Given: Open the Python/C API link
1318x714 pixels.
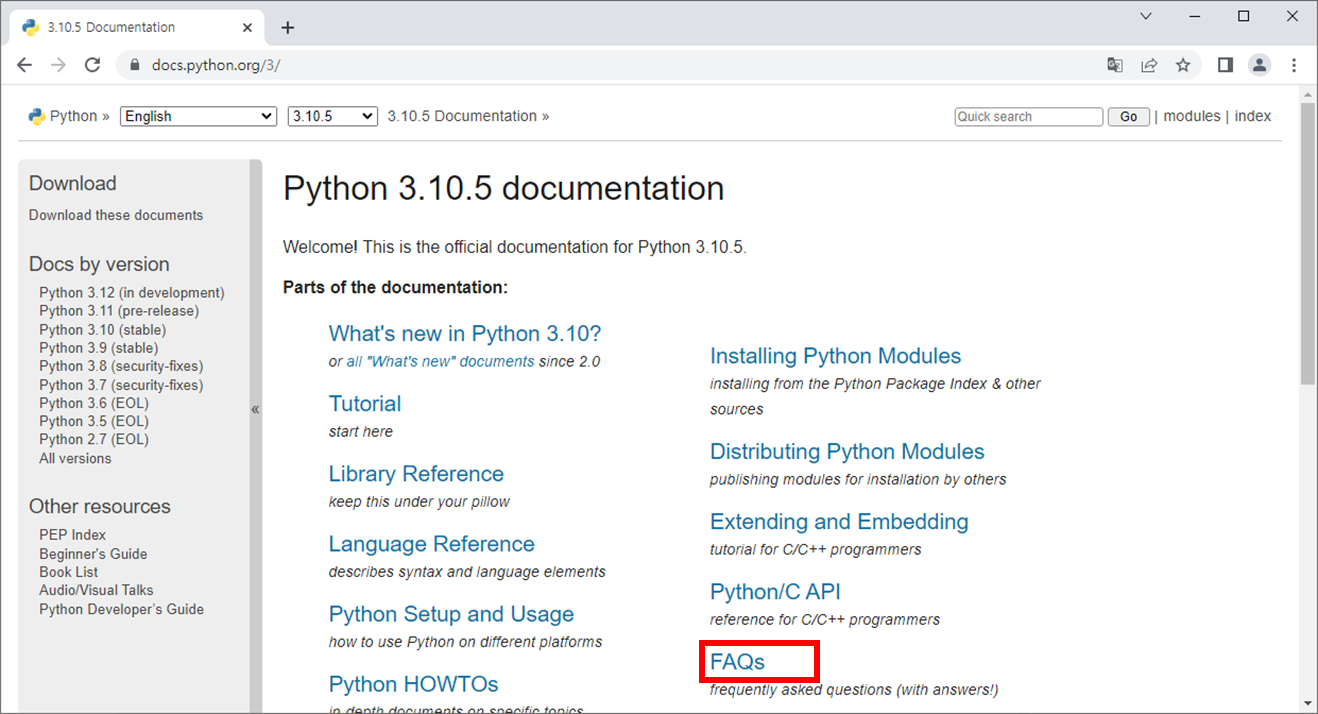Looking at the screenshot, I should coord(775,591).
